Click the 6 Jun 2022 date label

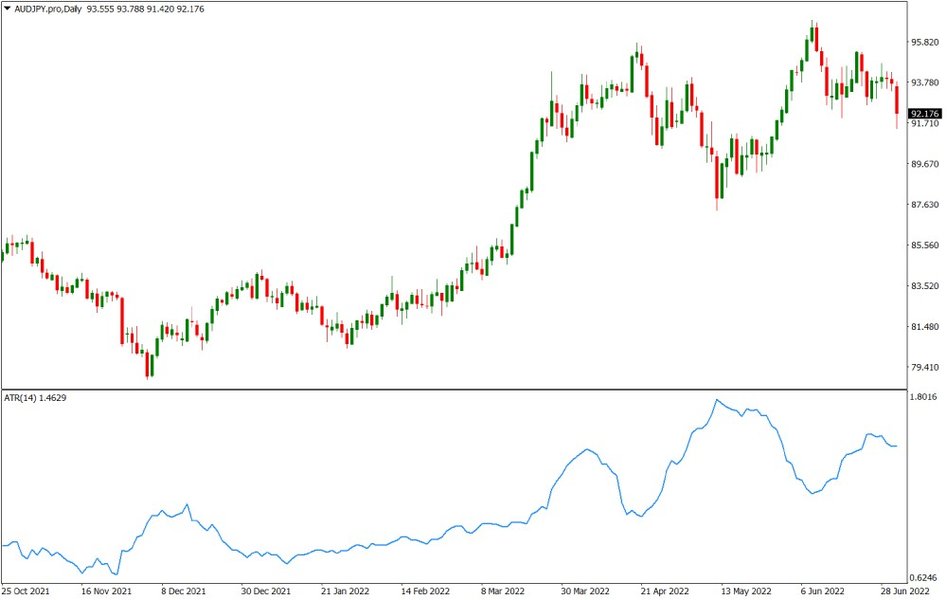[823, 590]
